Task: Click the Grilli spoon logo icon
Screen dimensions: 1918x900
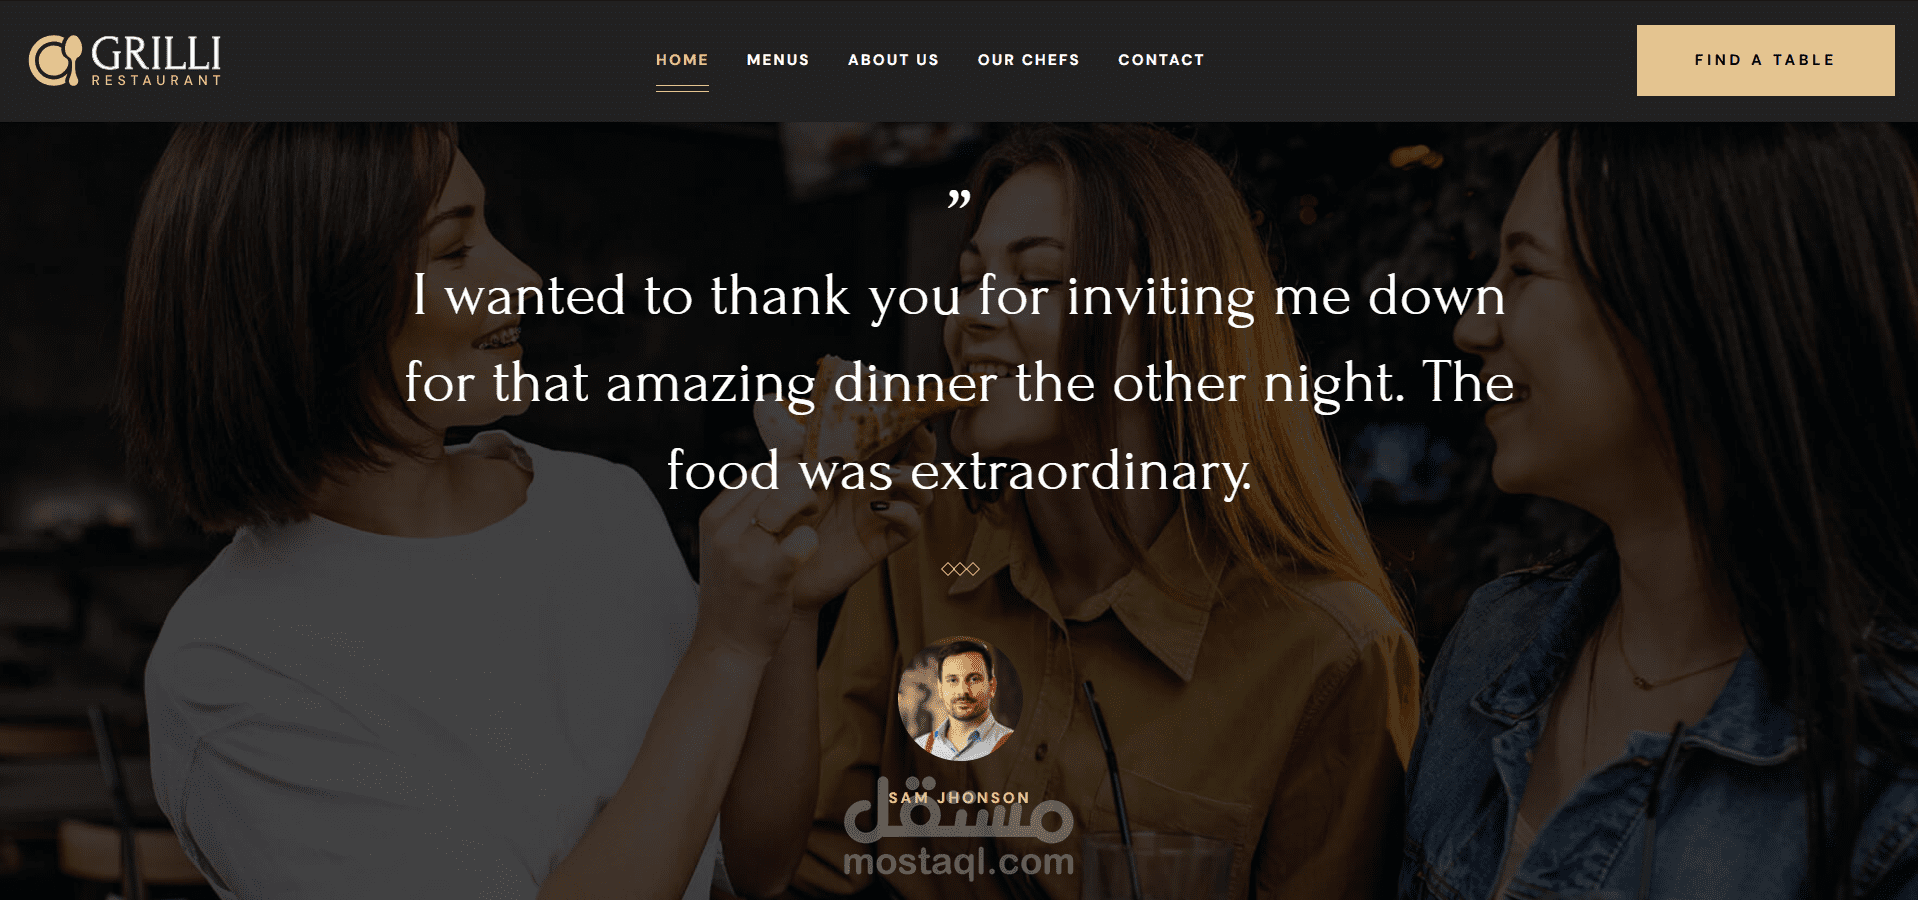Action: (55, 60)
